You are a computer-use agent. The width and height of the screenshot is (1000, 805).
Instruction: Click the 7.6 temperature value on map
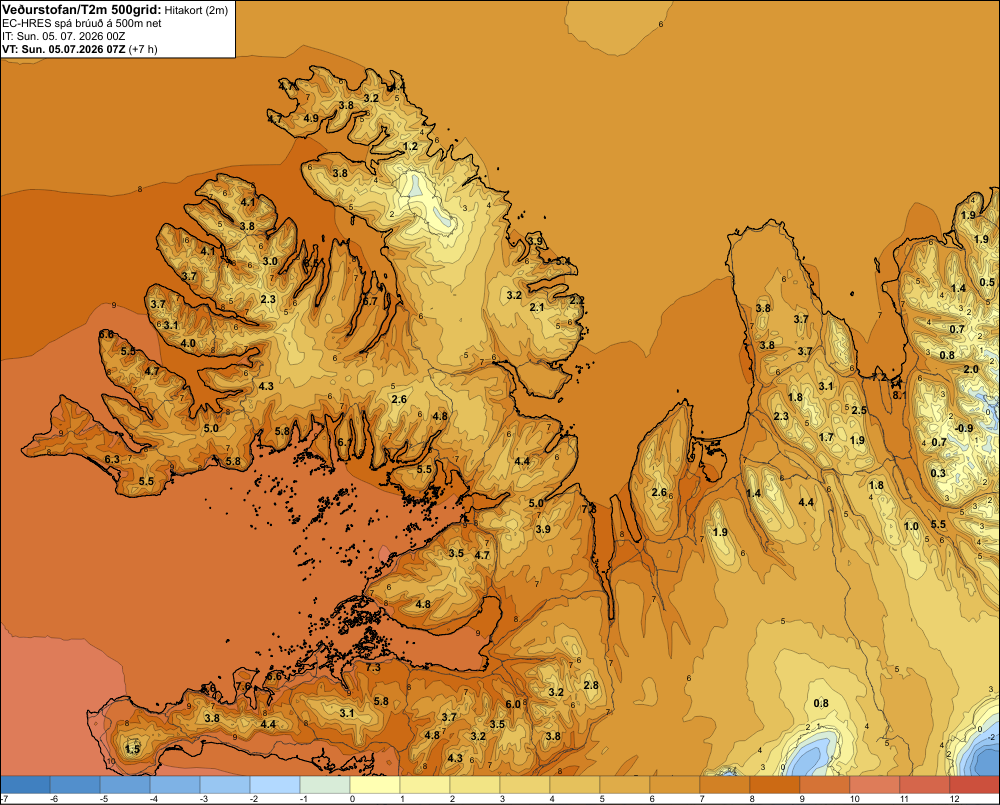243,686
